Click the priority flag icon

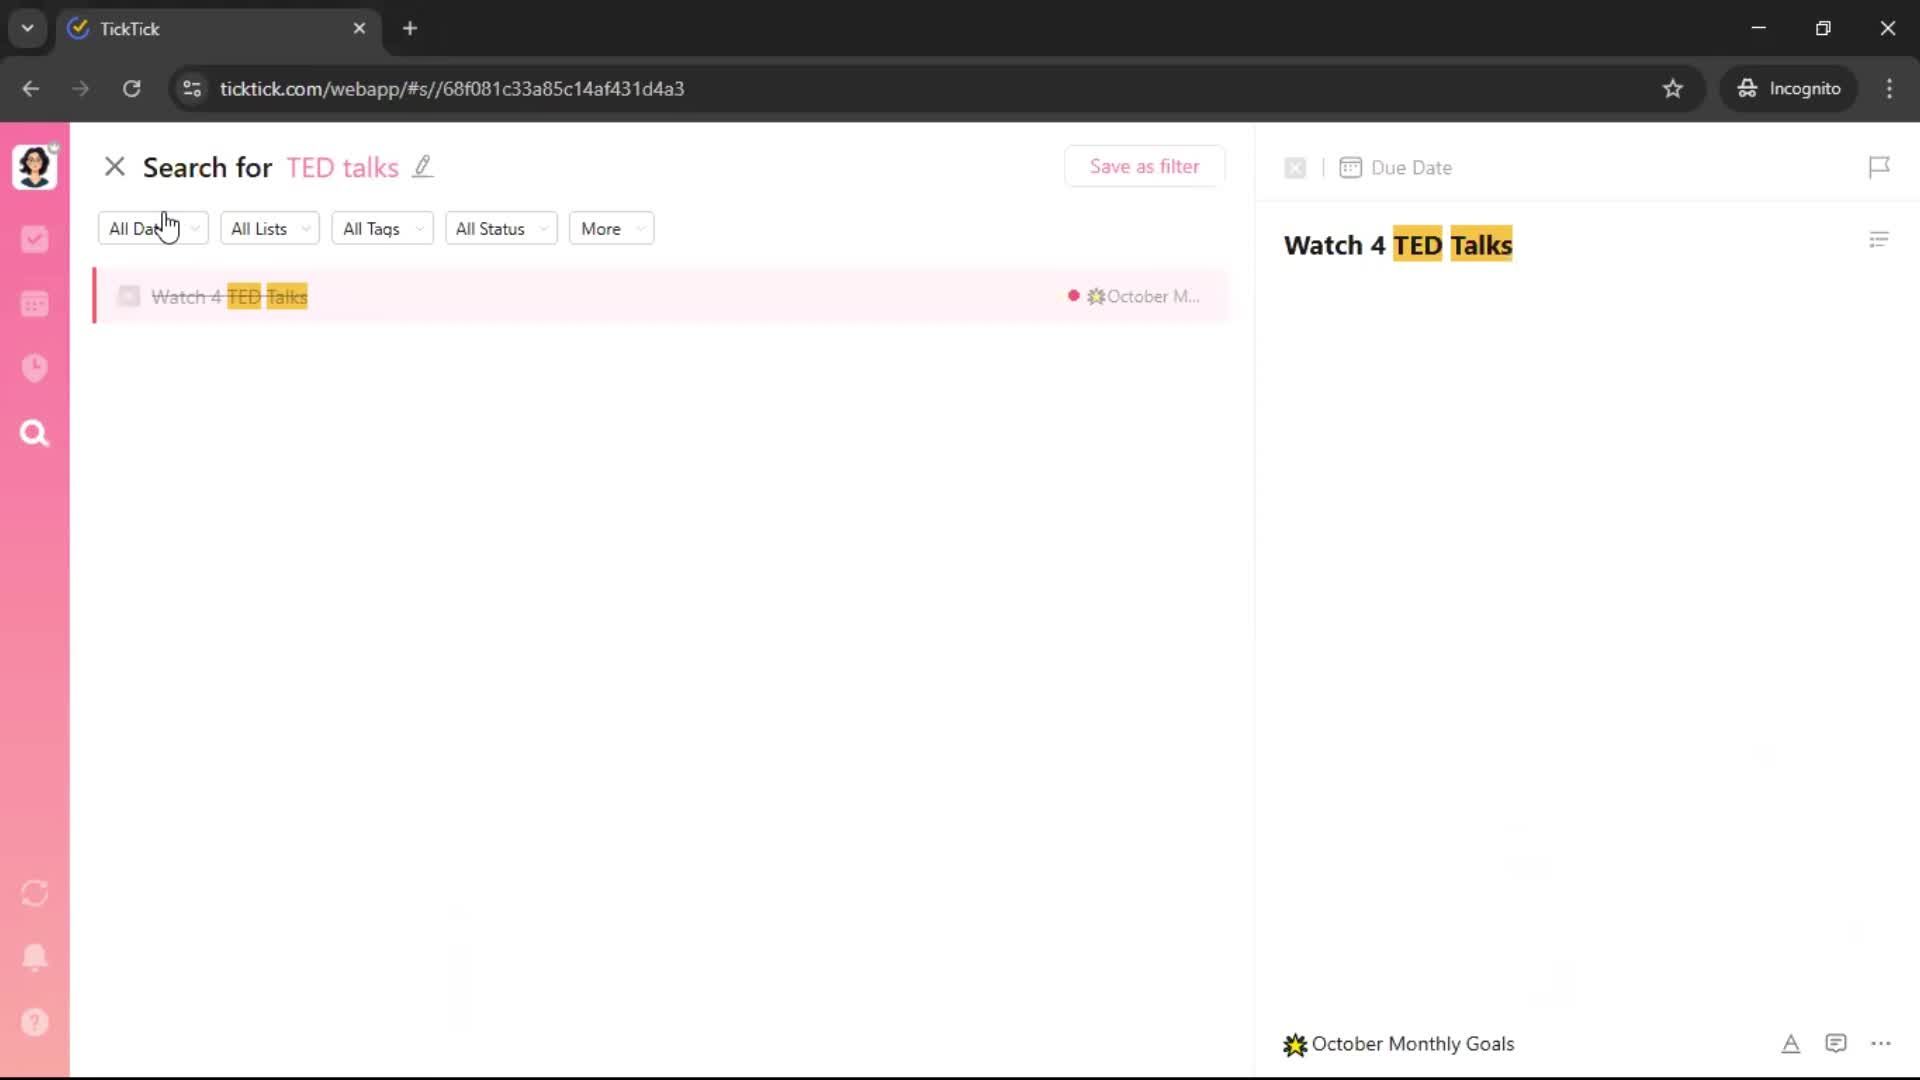(1879, 167)
